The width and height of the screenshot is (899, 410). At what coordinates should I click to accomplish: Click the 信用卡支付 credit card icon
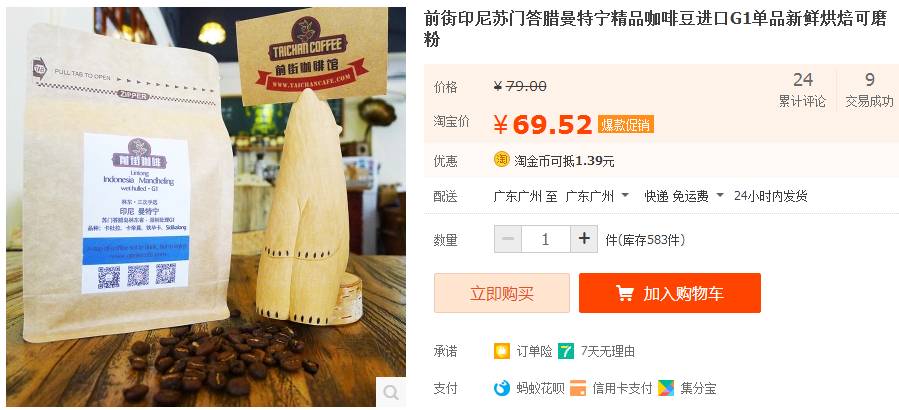(x=578, y=388)
